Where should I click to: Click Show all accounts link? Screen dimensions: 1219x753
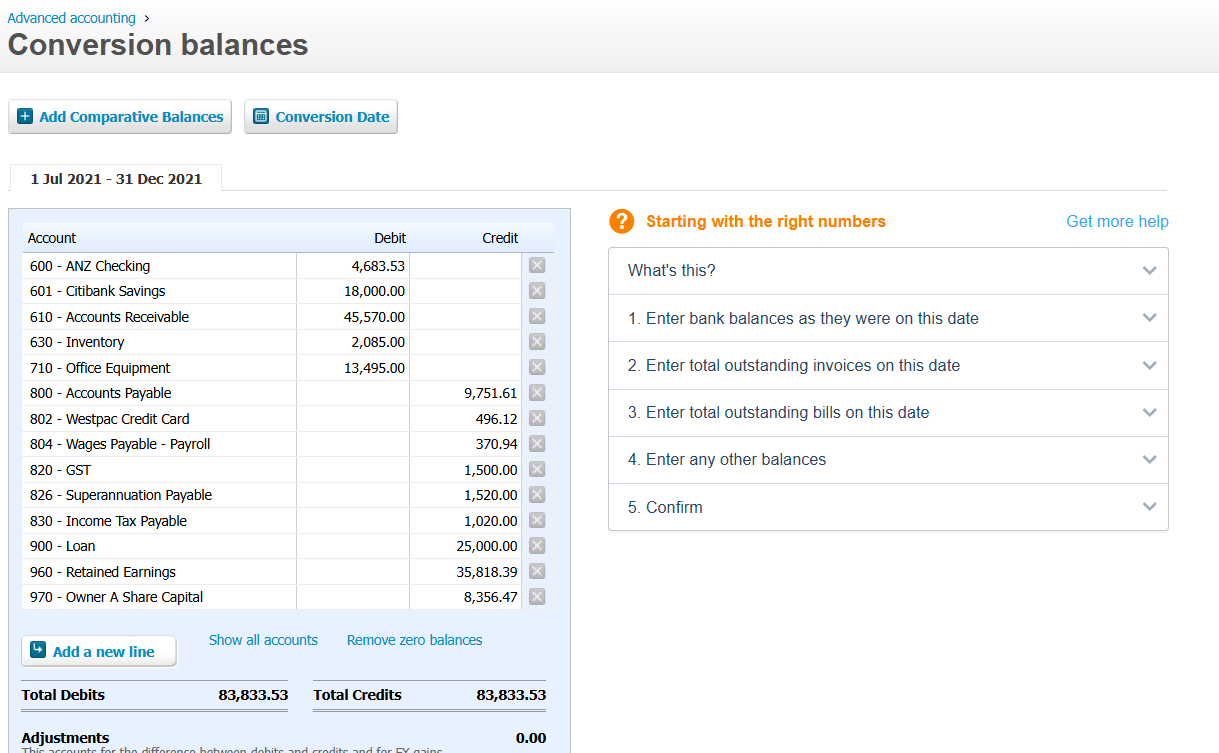pyautogui.click(x=263, y=640)
